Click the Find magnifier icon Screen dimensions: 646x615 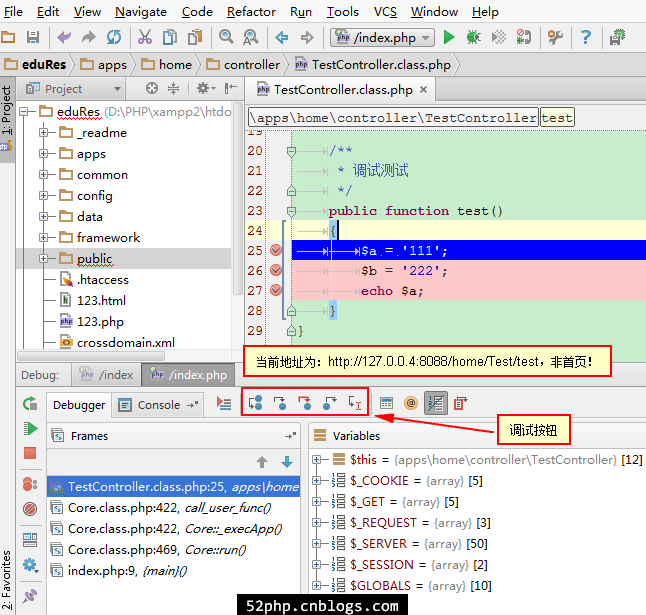click(226, 37)
